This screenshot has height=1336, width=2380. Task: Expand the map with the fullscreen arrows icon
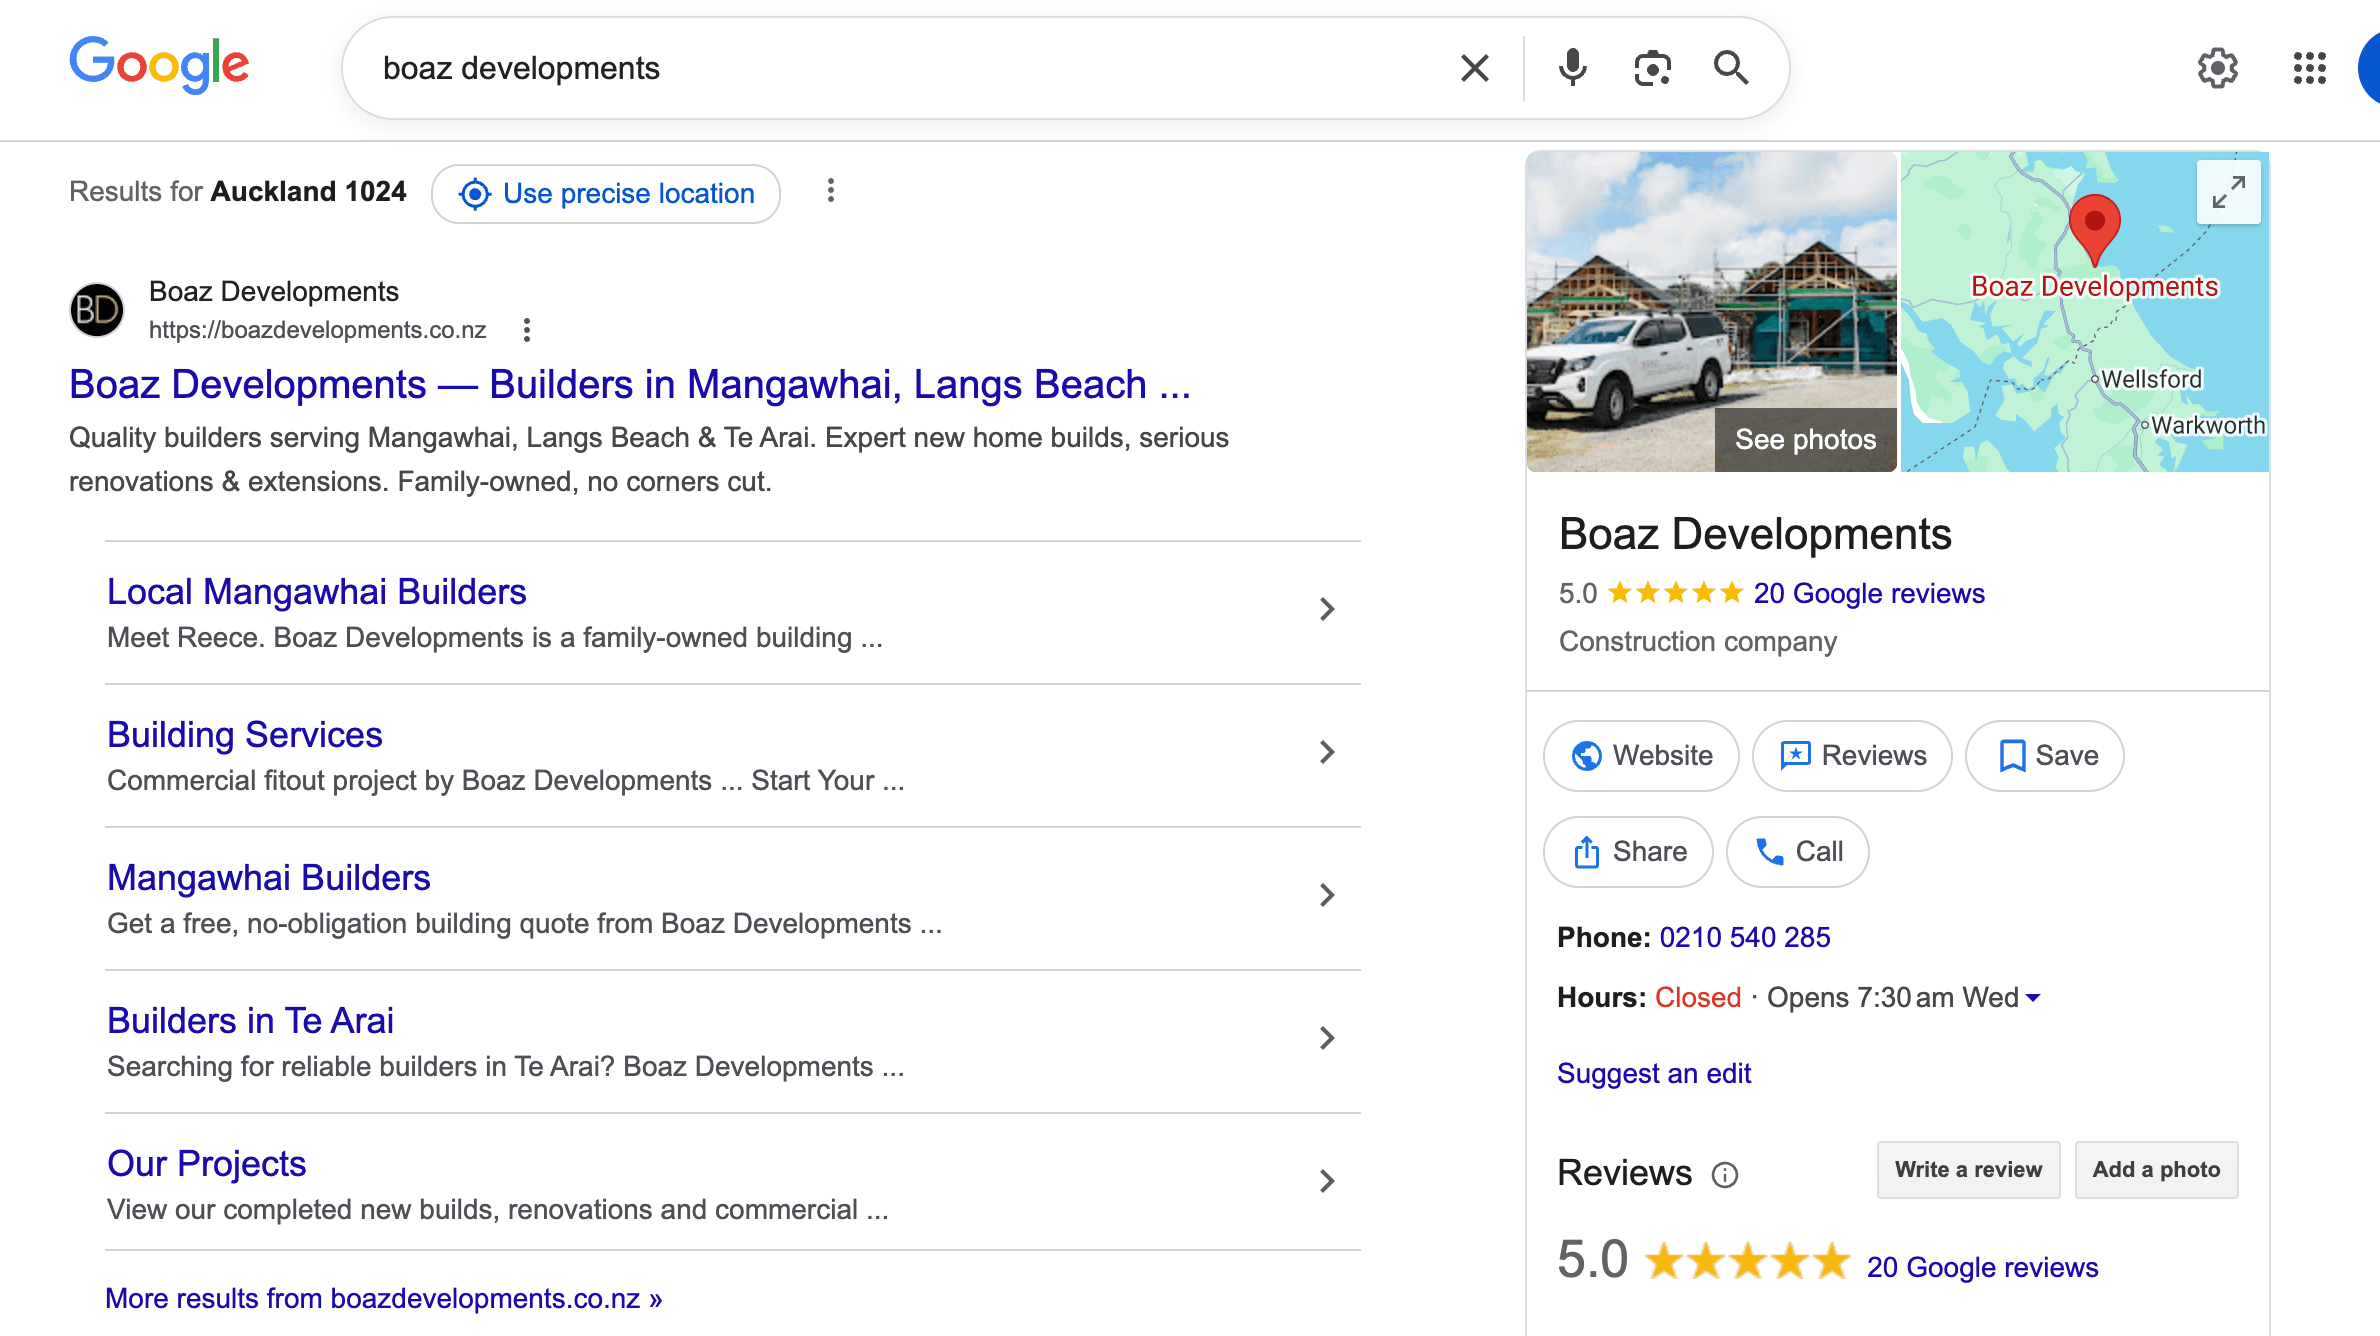2229,192
